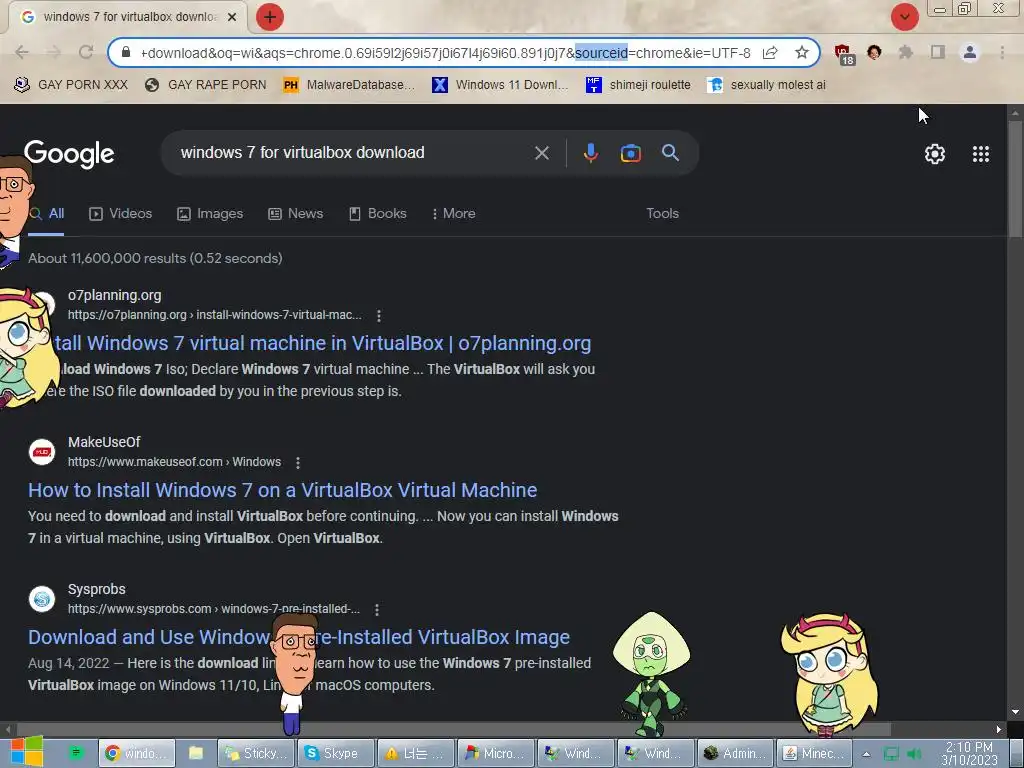This screenshot has height=768, width=1024.
Task: Open options for o7planning result
Action: click(x=379, y=315)
